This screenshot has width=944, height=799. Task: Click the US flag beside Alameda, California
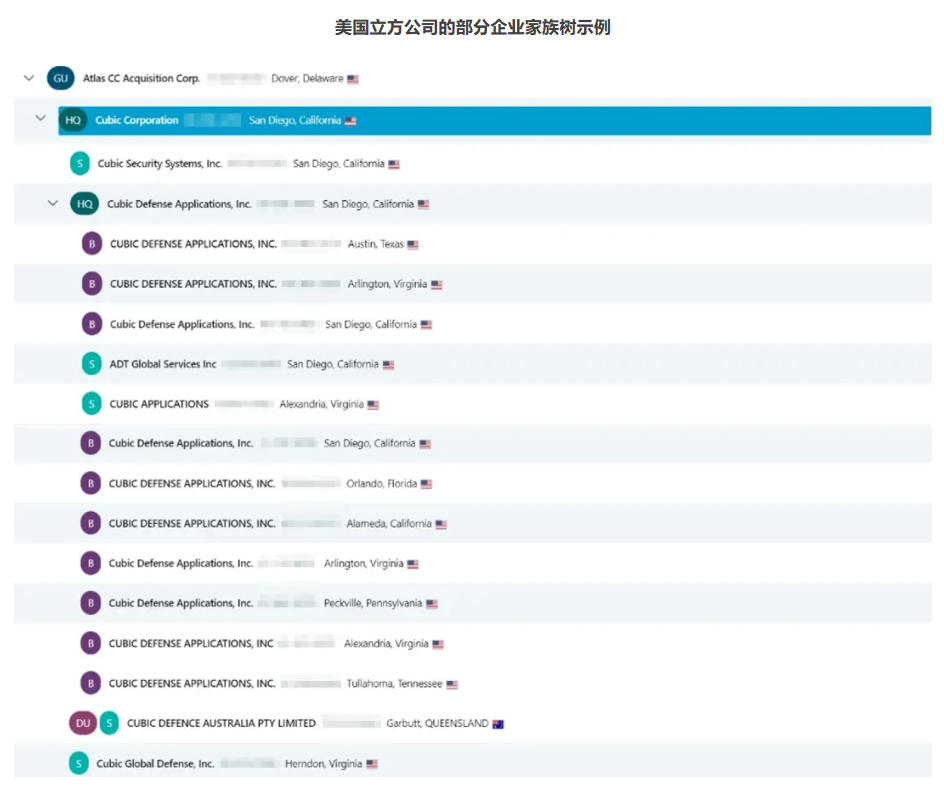click(441, 524)
